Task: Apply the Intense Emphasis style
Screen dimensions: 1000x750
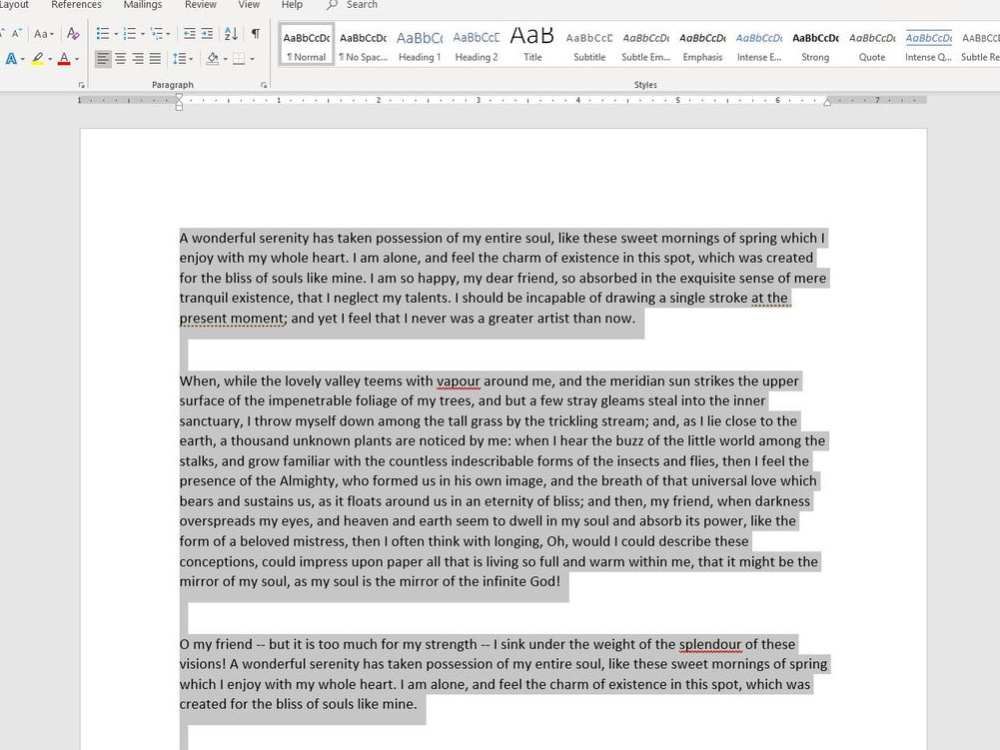Action: tap(759, 45)
